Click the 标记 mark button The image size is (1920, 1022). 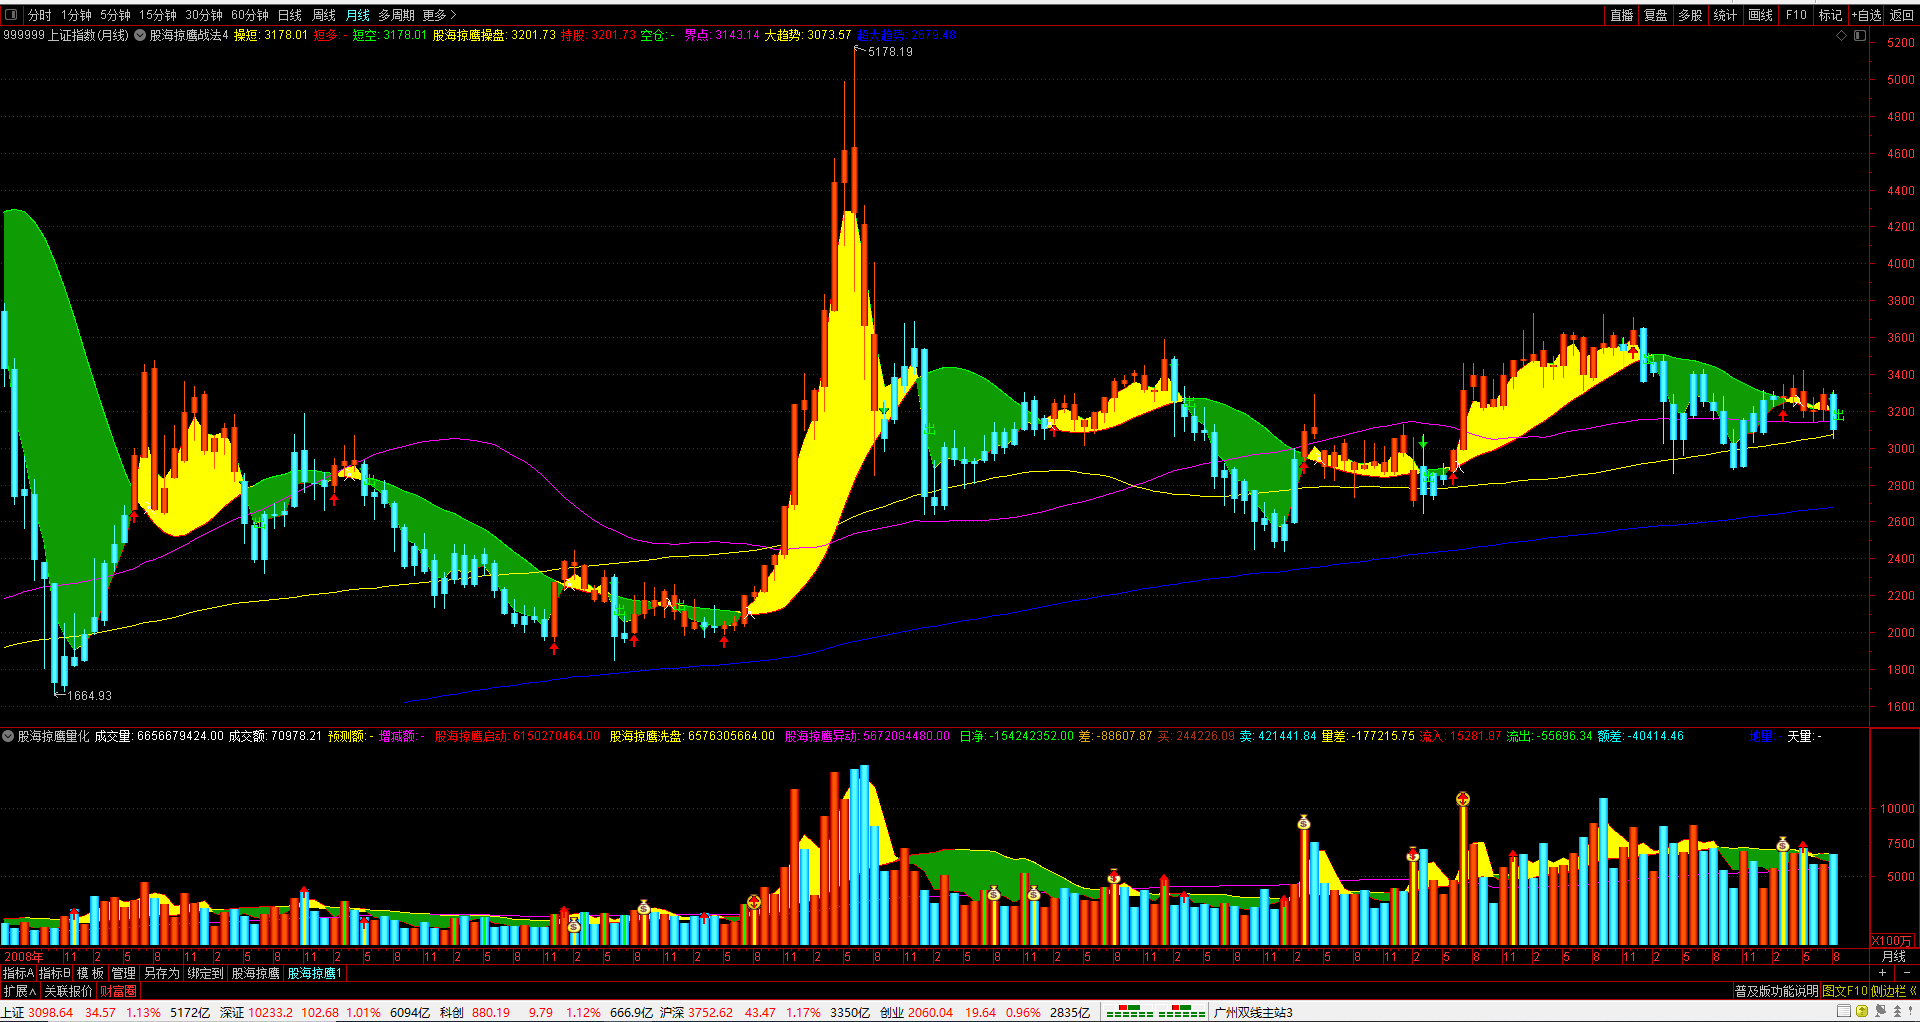click(x=1830, y=15)
